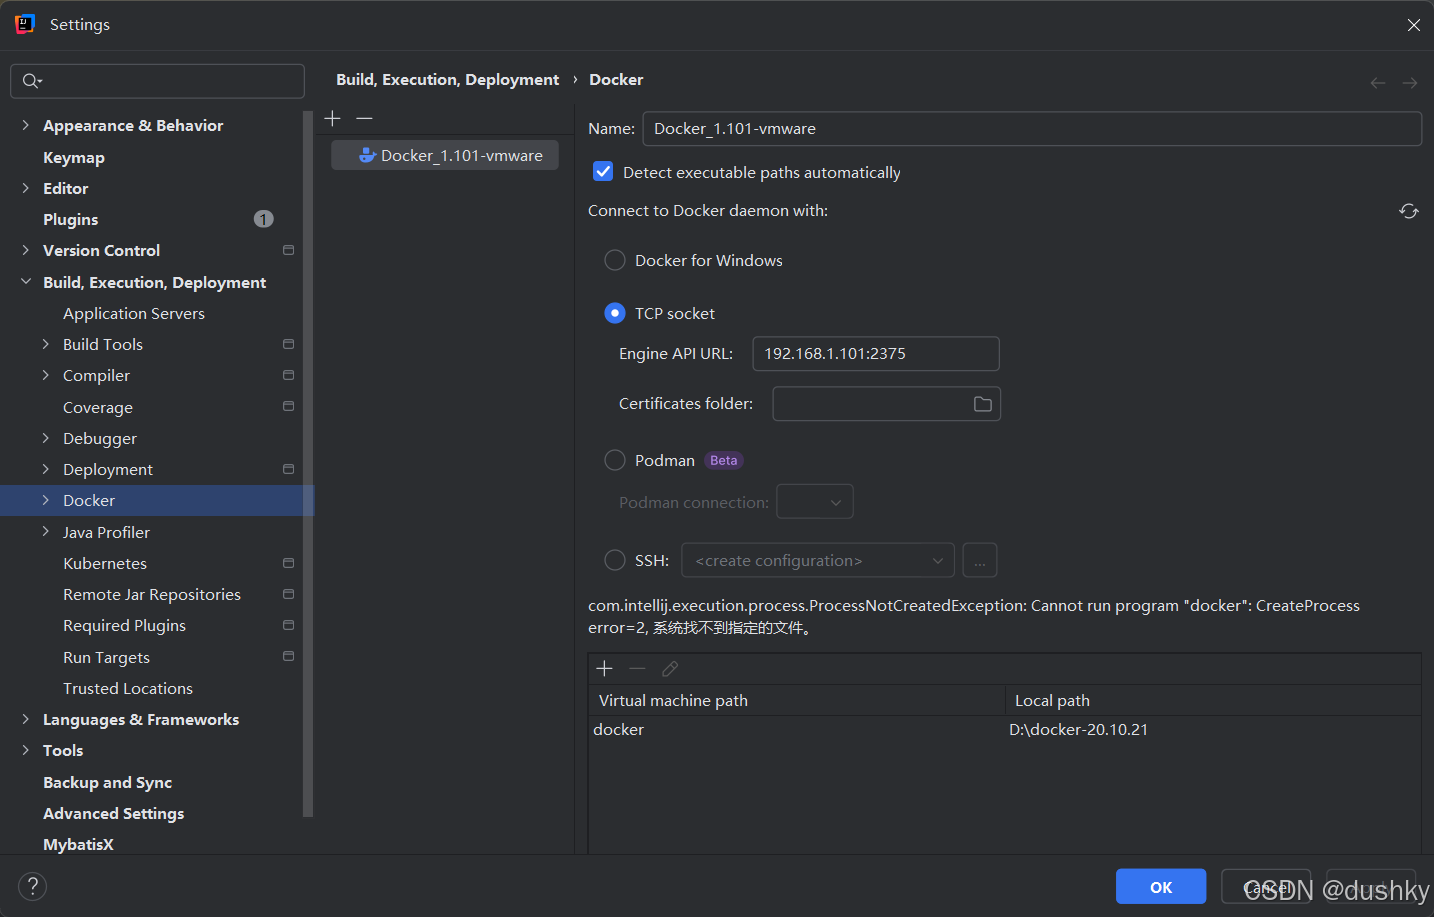Open Keymap settings
Screen dimensions: 1434x917
(x=74, y=157)
